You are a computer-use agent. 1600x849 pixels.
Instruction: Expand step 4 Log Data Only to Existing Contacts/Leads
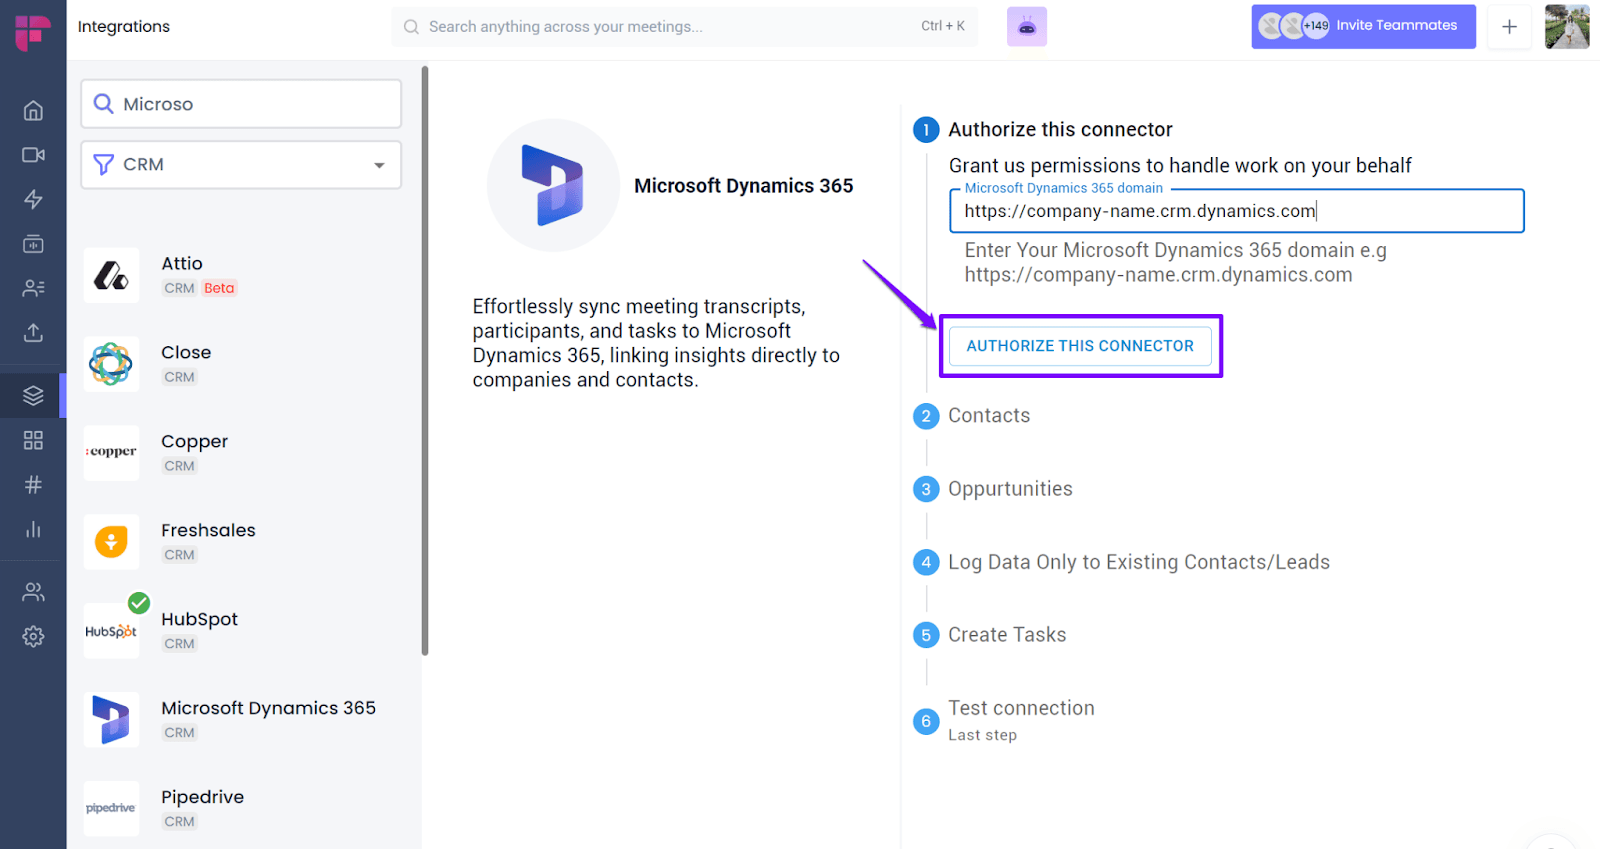(x=1121, y=562)
